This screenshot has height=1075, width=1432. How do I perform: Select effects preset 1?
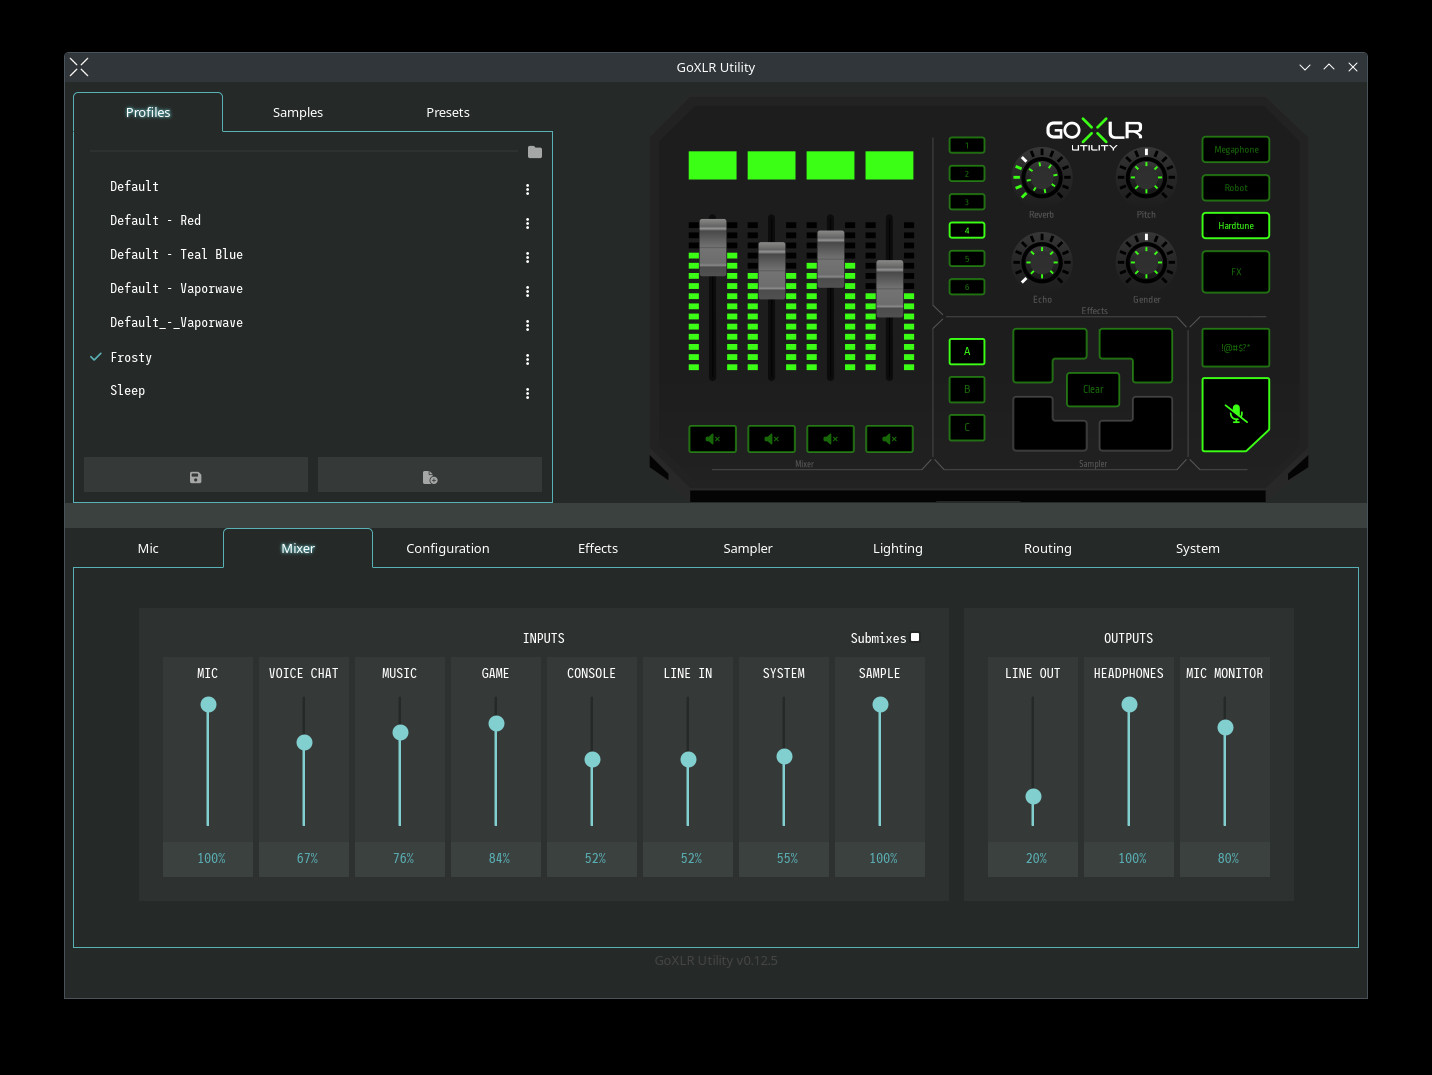pos(967,145)
